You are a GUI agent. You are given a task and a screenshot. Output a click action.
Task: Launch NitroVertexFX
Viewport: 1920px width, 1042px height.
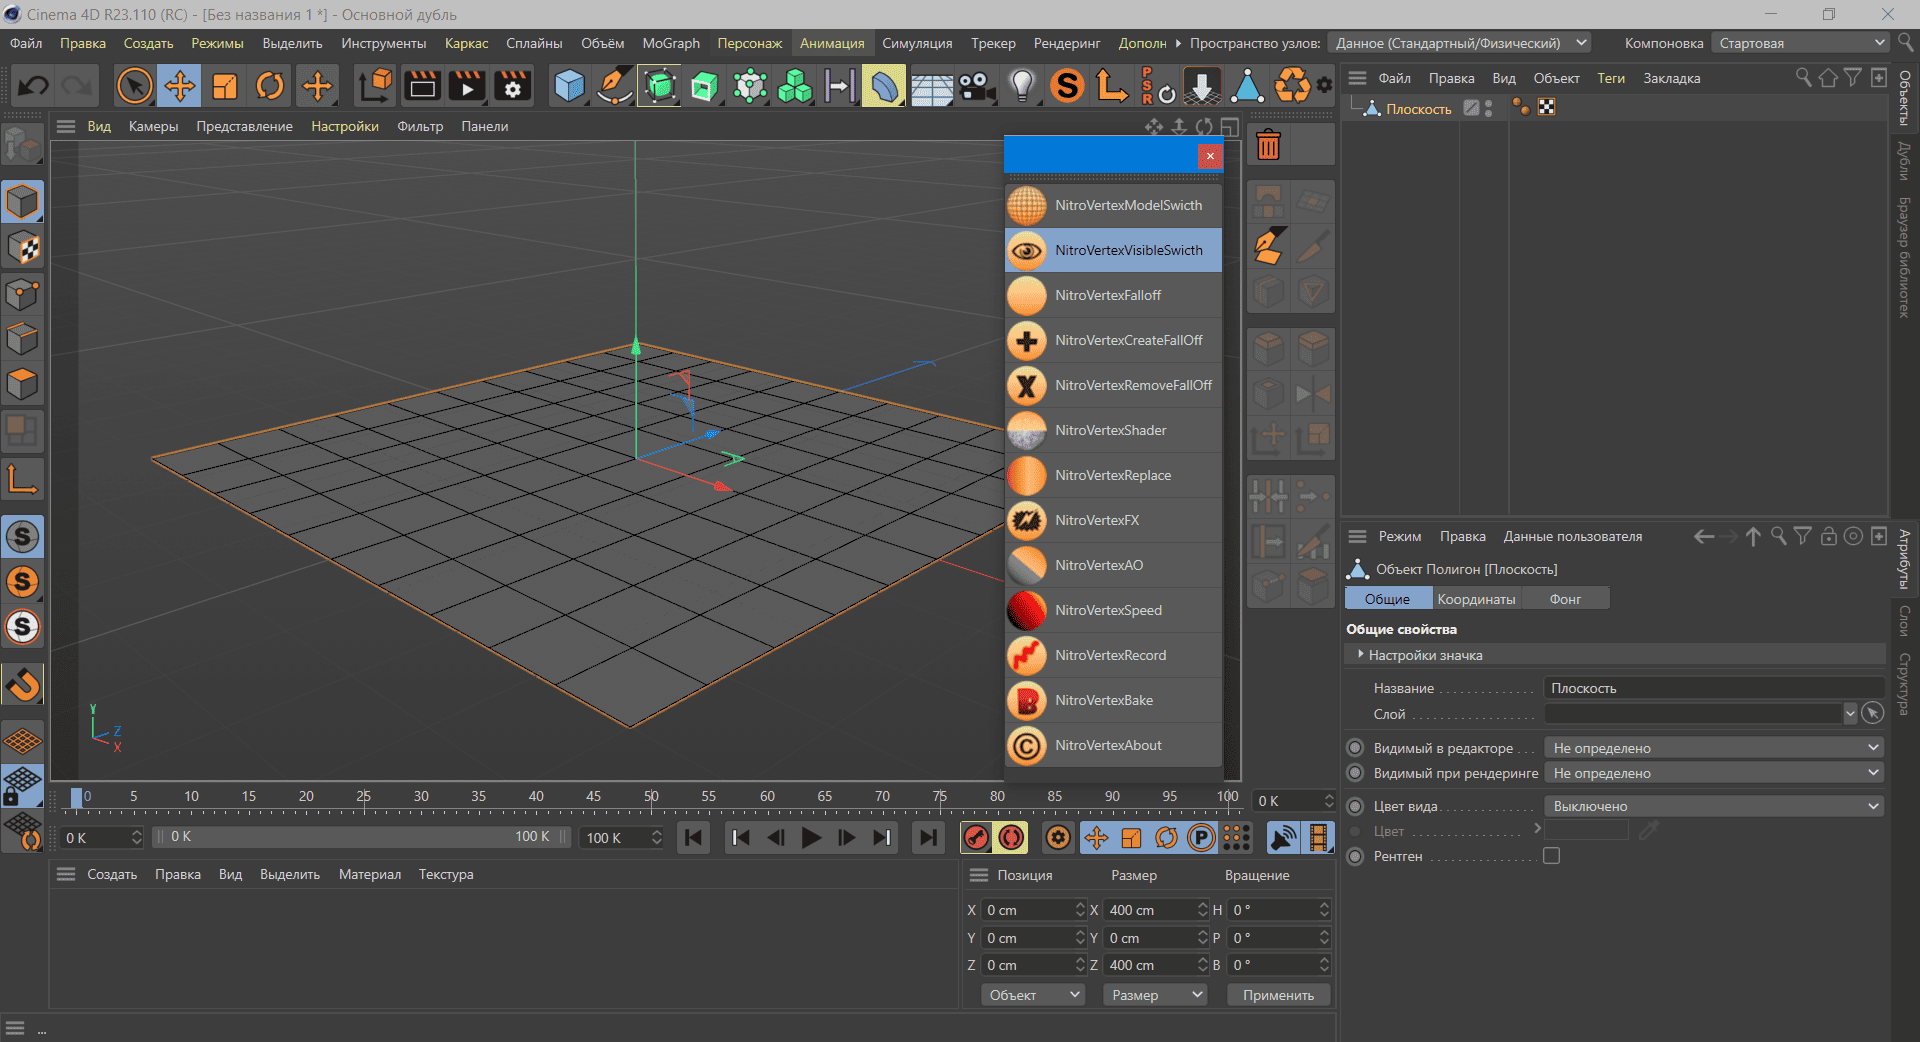click(1113, 520)
